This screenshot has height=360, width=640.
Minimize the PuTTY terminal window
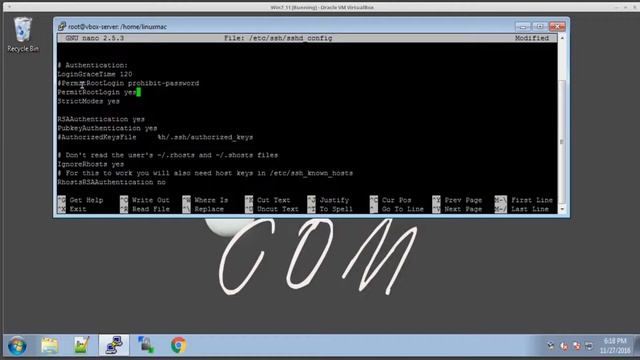(x=523, y=27)
